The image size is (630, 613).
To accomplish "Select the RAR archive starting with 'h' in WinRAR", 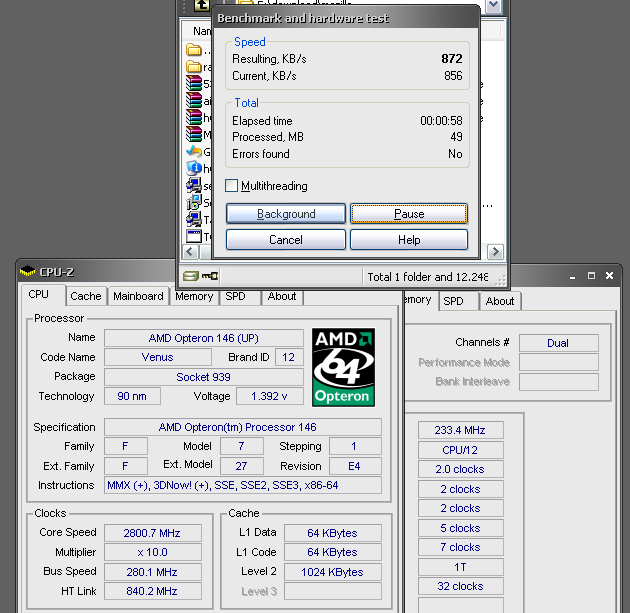I will point(194,117).
